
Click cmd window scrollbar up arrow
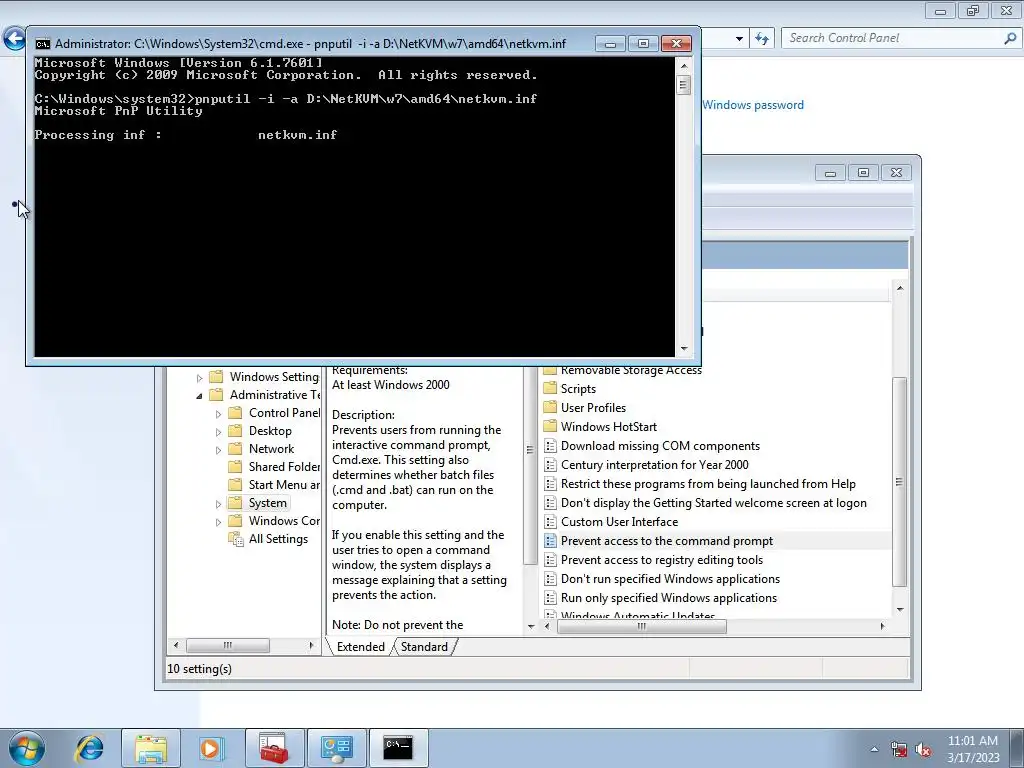(684, 66)
